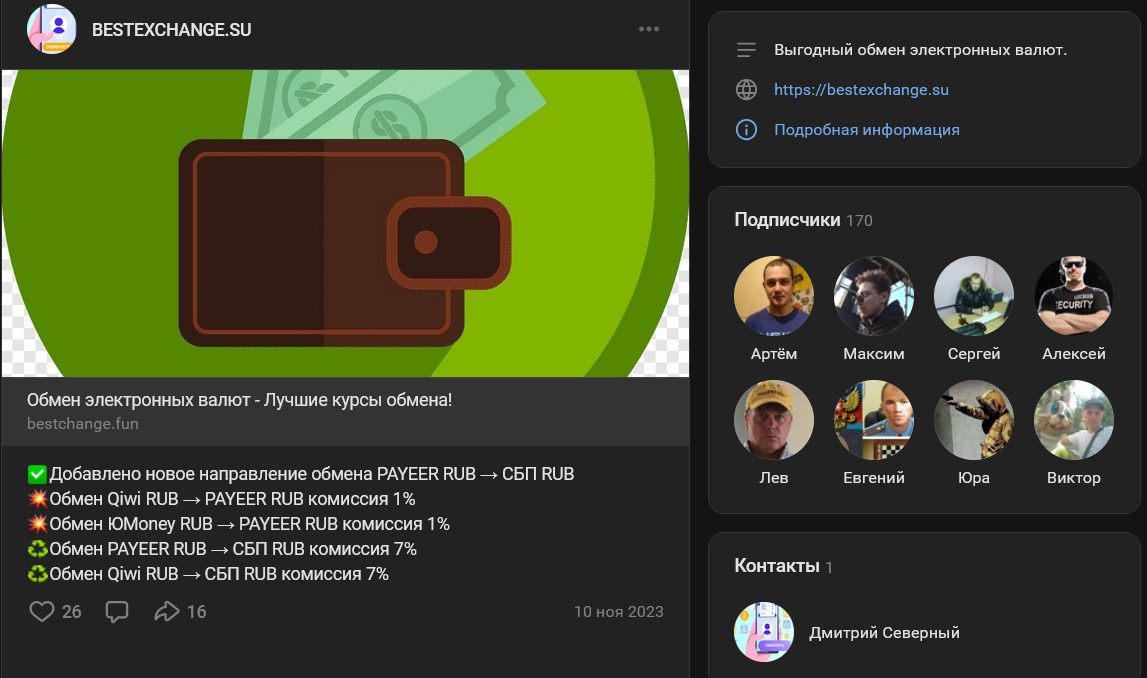Open subscriber Артём's avatar
The height and width of the screenshot is (678, 1147).
(x=774, y=295)
